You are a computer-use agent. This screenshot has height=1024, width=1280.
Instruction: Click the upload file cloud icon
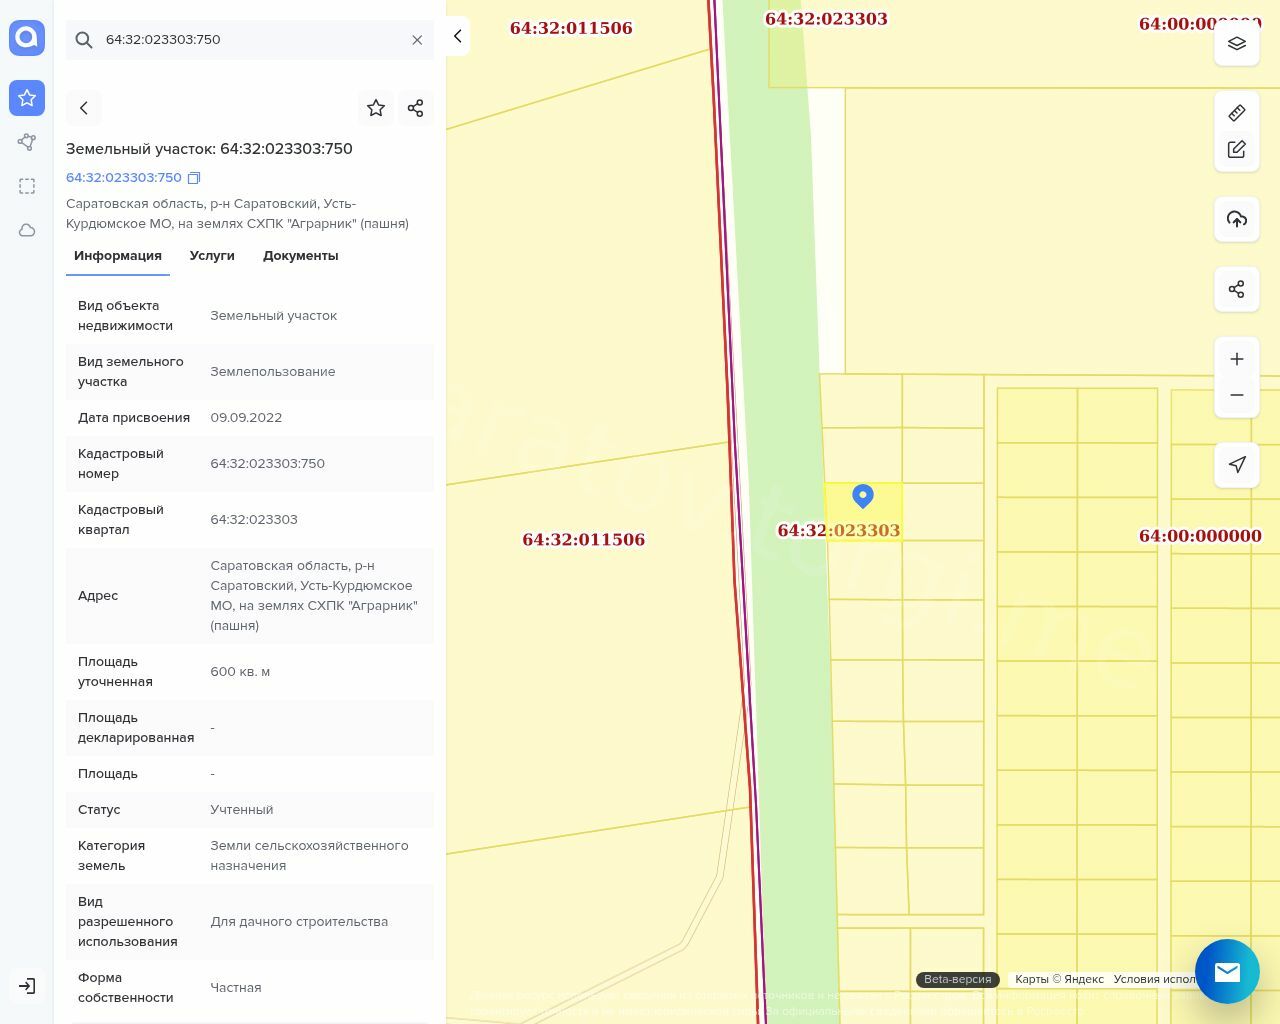[1236, 219]
